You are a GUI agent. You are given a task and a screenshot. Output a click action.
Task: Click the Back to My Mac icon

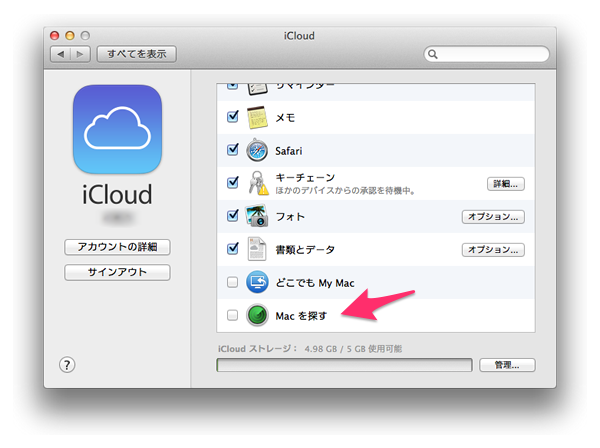coord(257,282)
